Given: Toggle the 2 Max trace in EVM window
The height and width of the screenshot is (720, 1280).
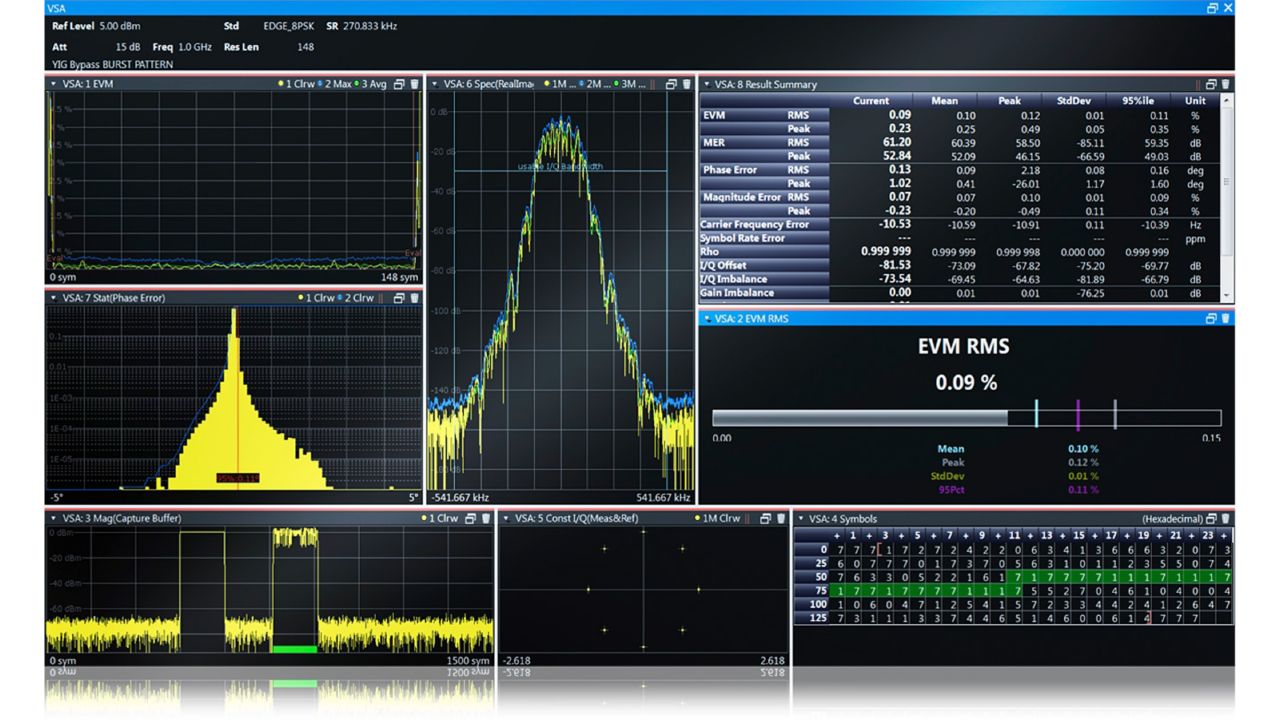Looking at the screenshot, I should click(x=336, y=84).
